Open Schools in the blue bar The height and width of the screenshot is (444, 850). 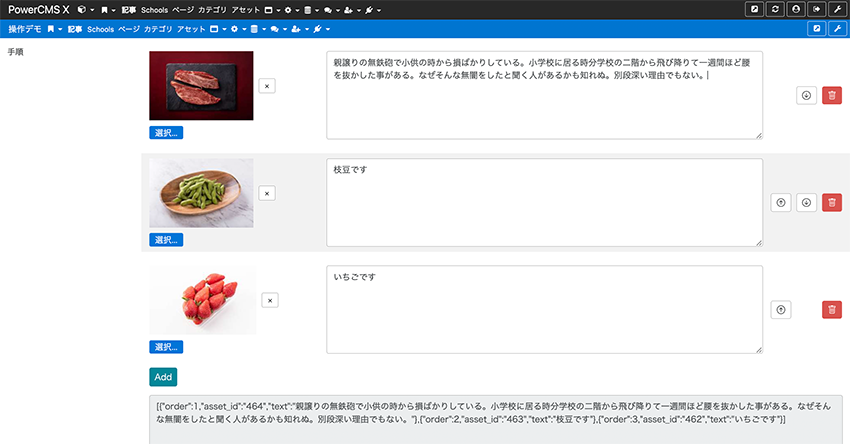pos(100,29)
